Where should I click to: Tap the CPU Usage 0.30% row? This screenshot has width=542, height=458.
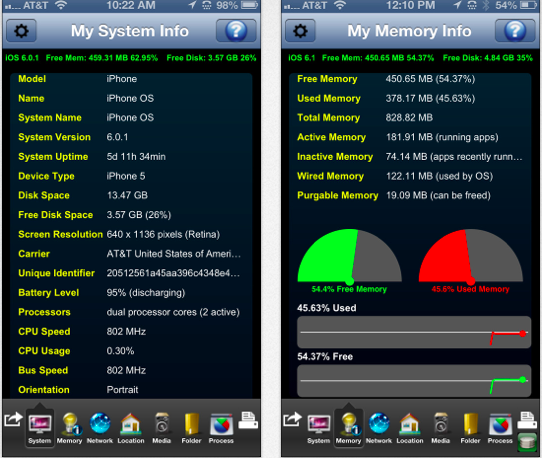[x=131, y=351]
